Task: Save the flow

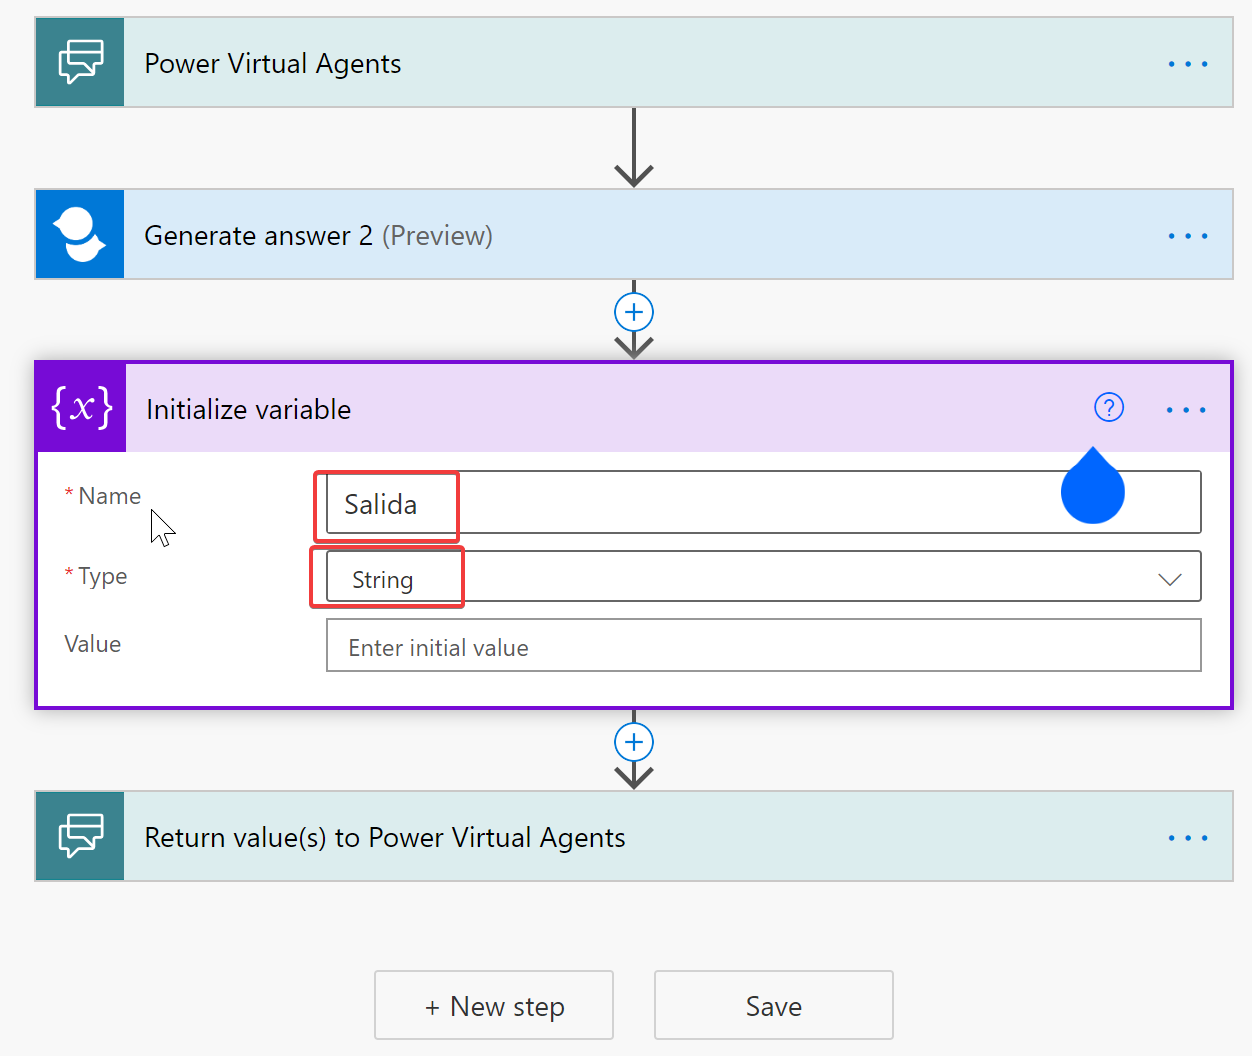Action: coord(773,1006)
